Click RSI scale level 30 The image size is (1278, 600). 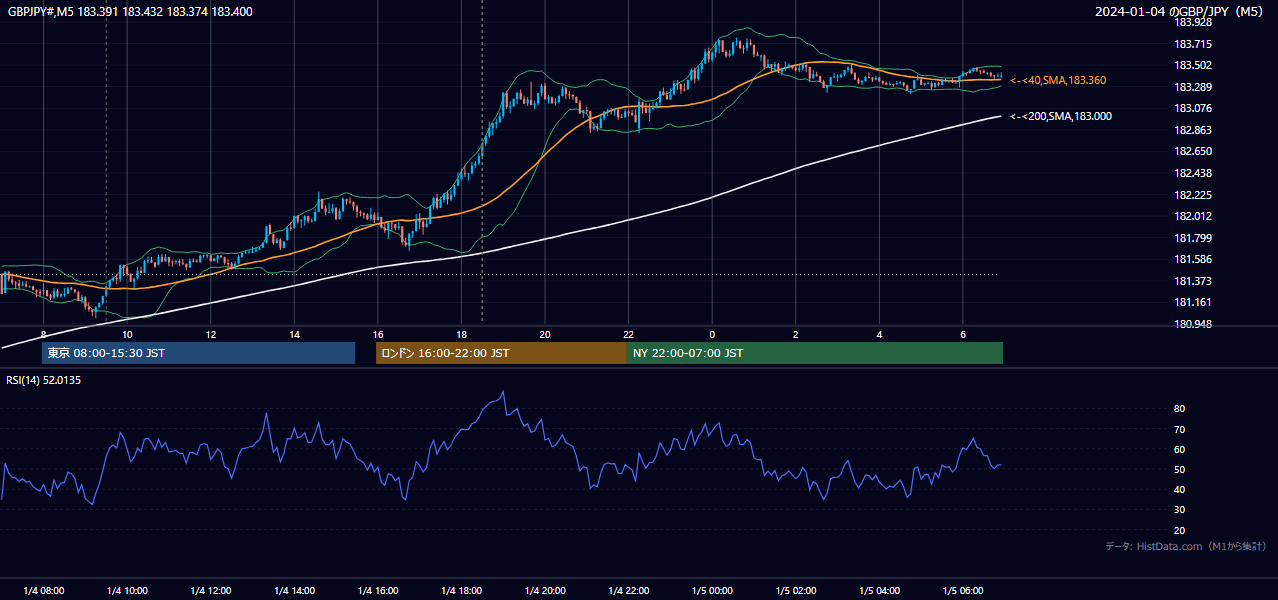coord(1179,510)
